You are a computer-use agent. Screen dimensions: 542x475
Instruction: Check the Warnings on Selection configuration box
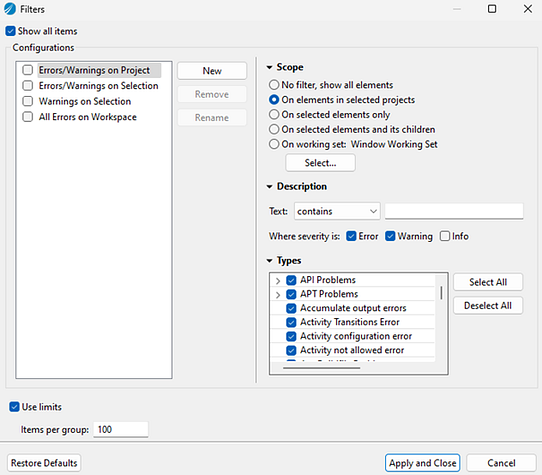(x=28, y=101)
